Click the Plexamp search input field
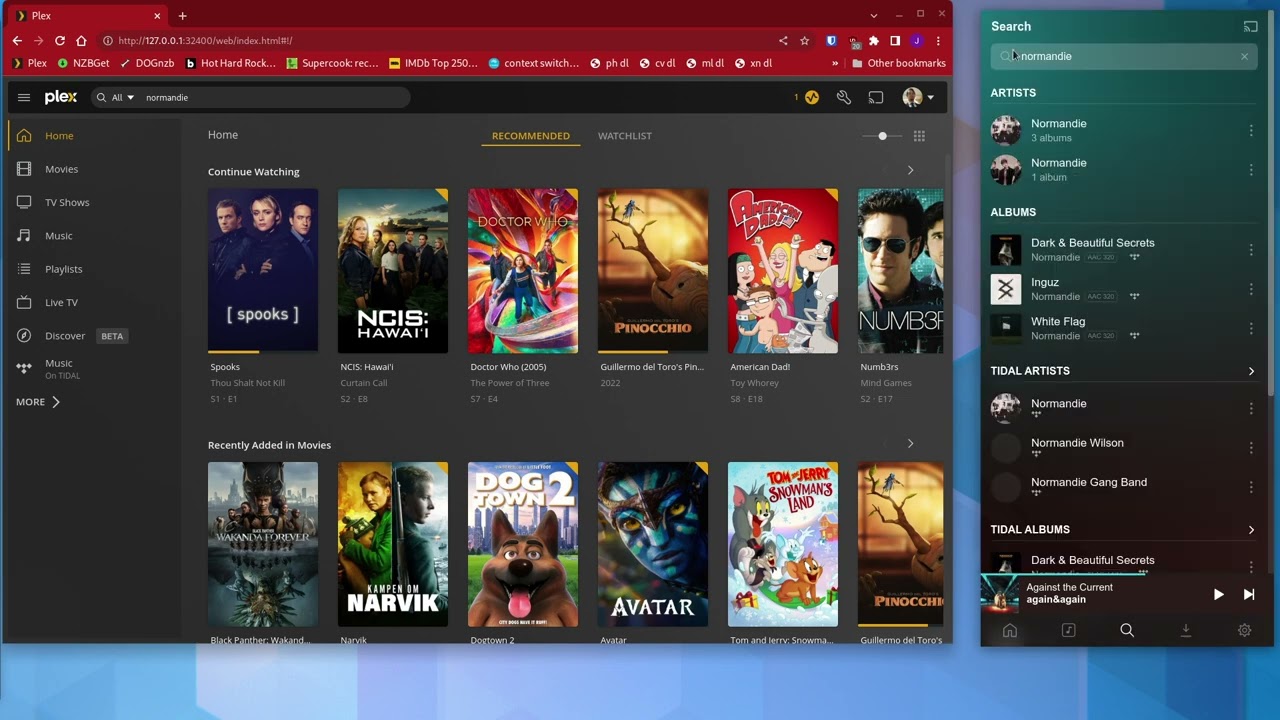This screenshot has width=1280, height=720. [1124, 56]
